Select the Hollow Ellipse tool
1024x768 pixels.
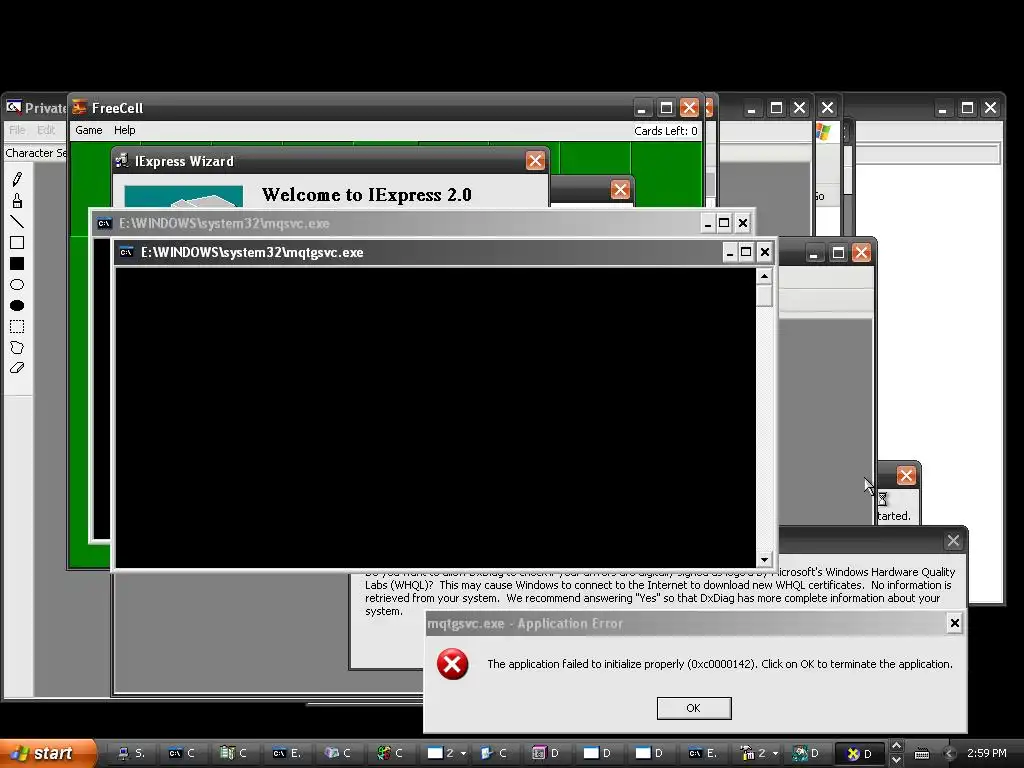pos(18,284)
